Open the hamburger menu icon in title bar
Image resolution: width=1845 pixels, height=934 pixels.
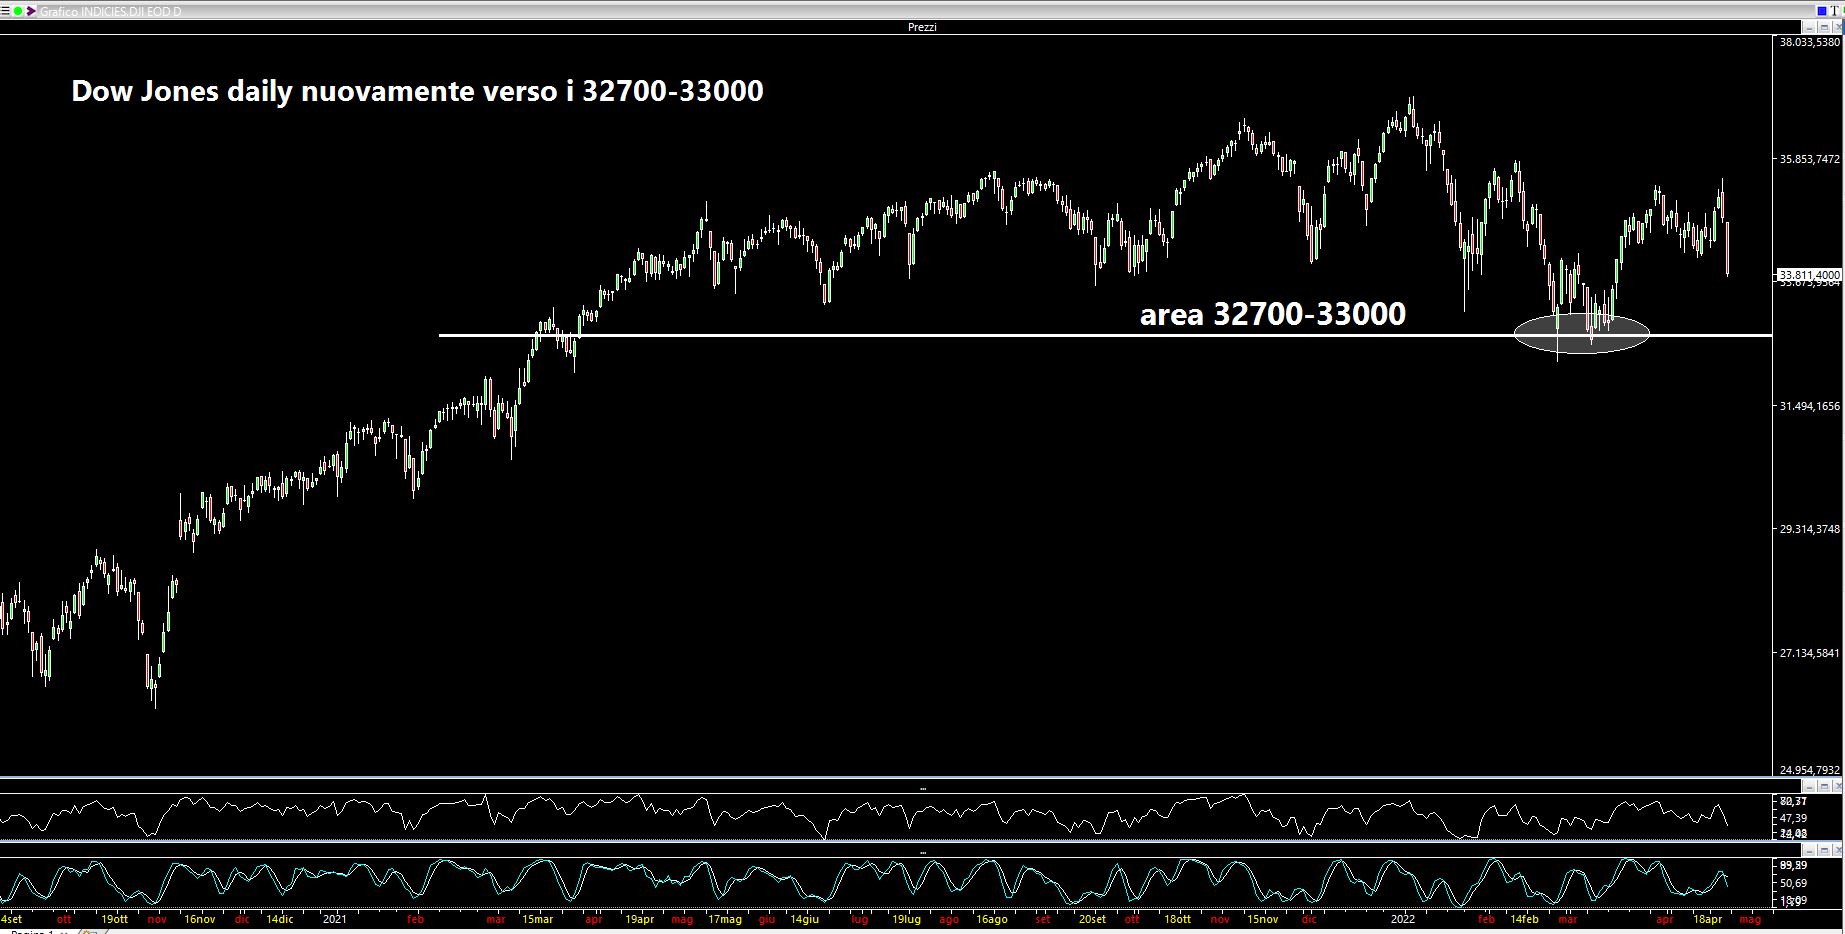(x=5, y=11)
